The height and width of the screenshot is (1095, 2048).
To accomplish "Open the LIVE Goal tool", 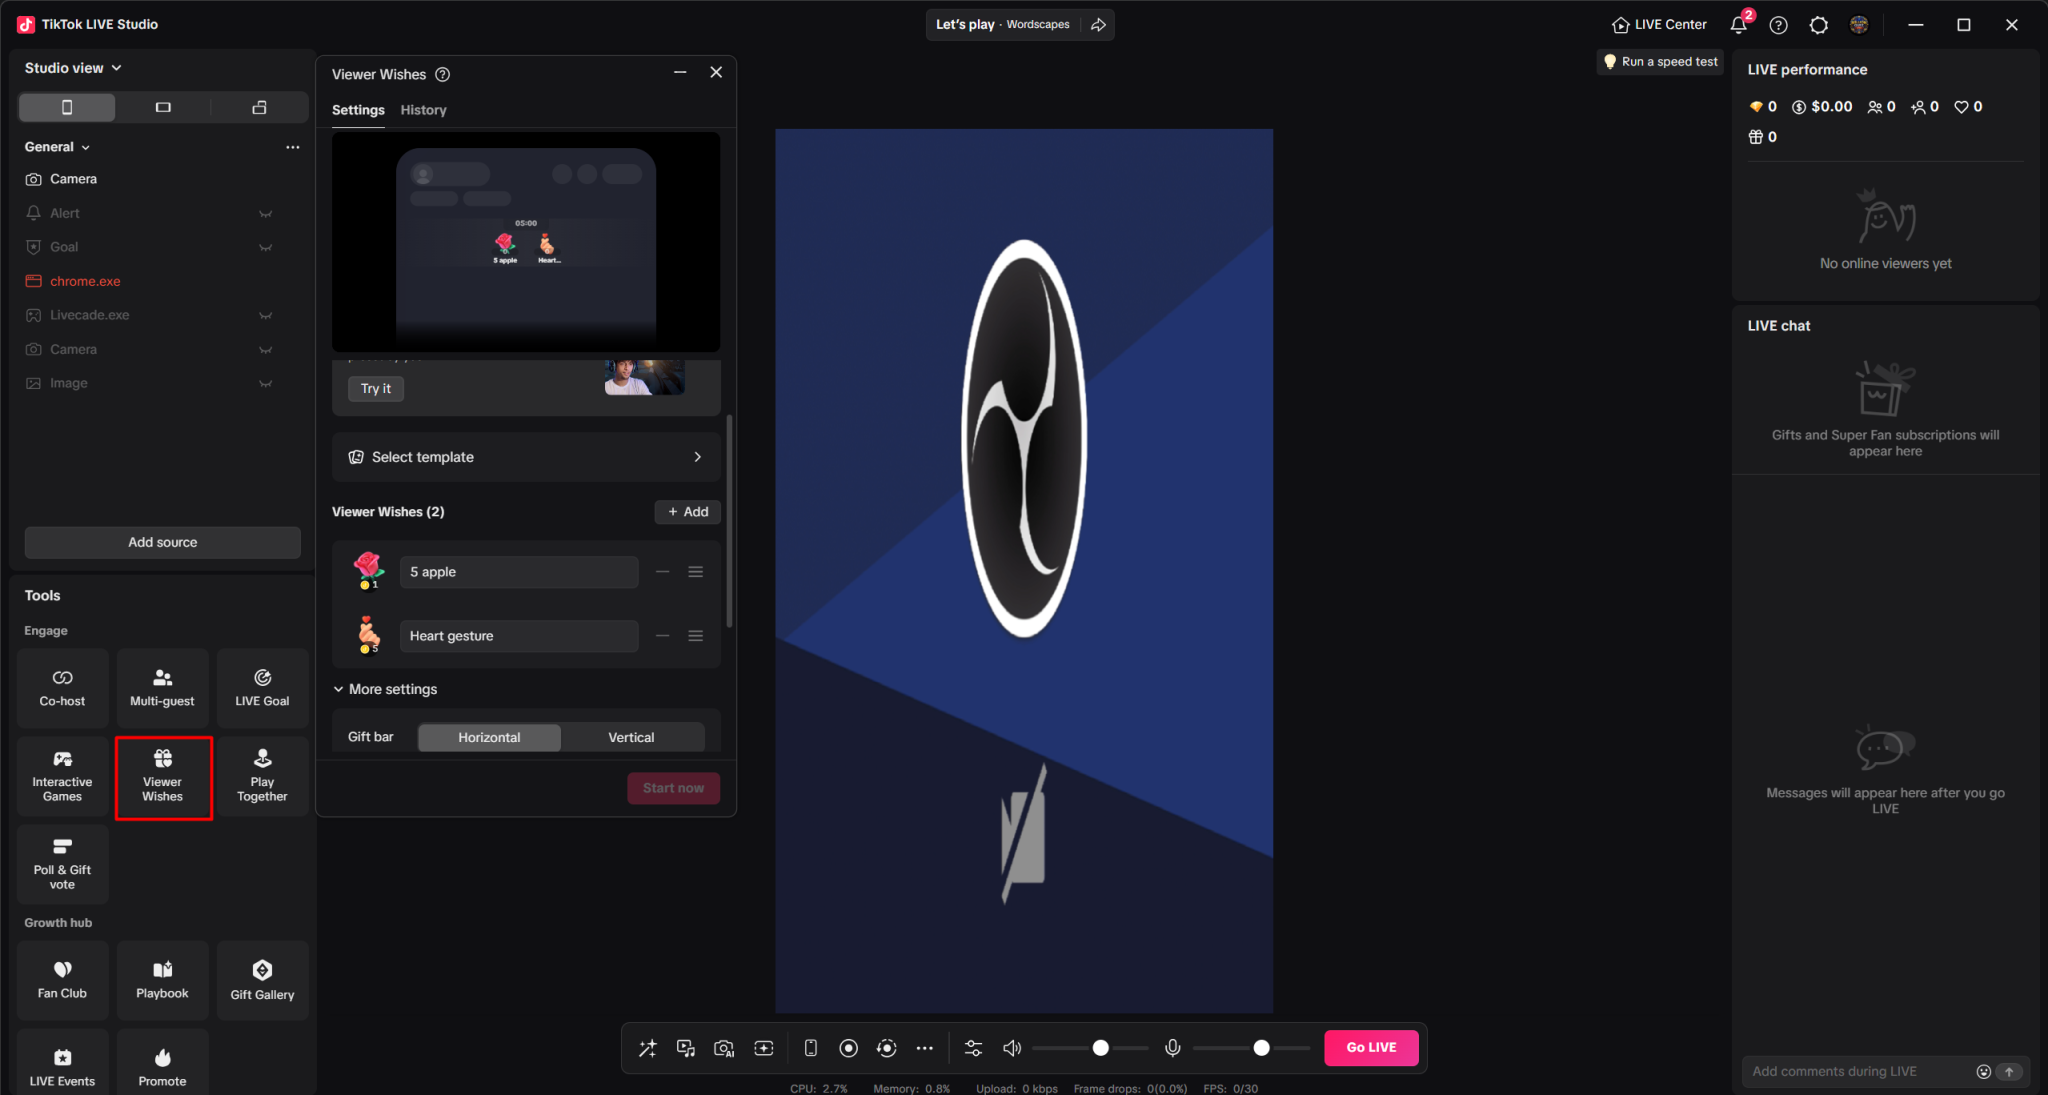I will click(x=262, y=688).
